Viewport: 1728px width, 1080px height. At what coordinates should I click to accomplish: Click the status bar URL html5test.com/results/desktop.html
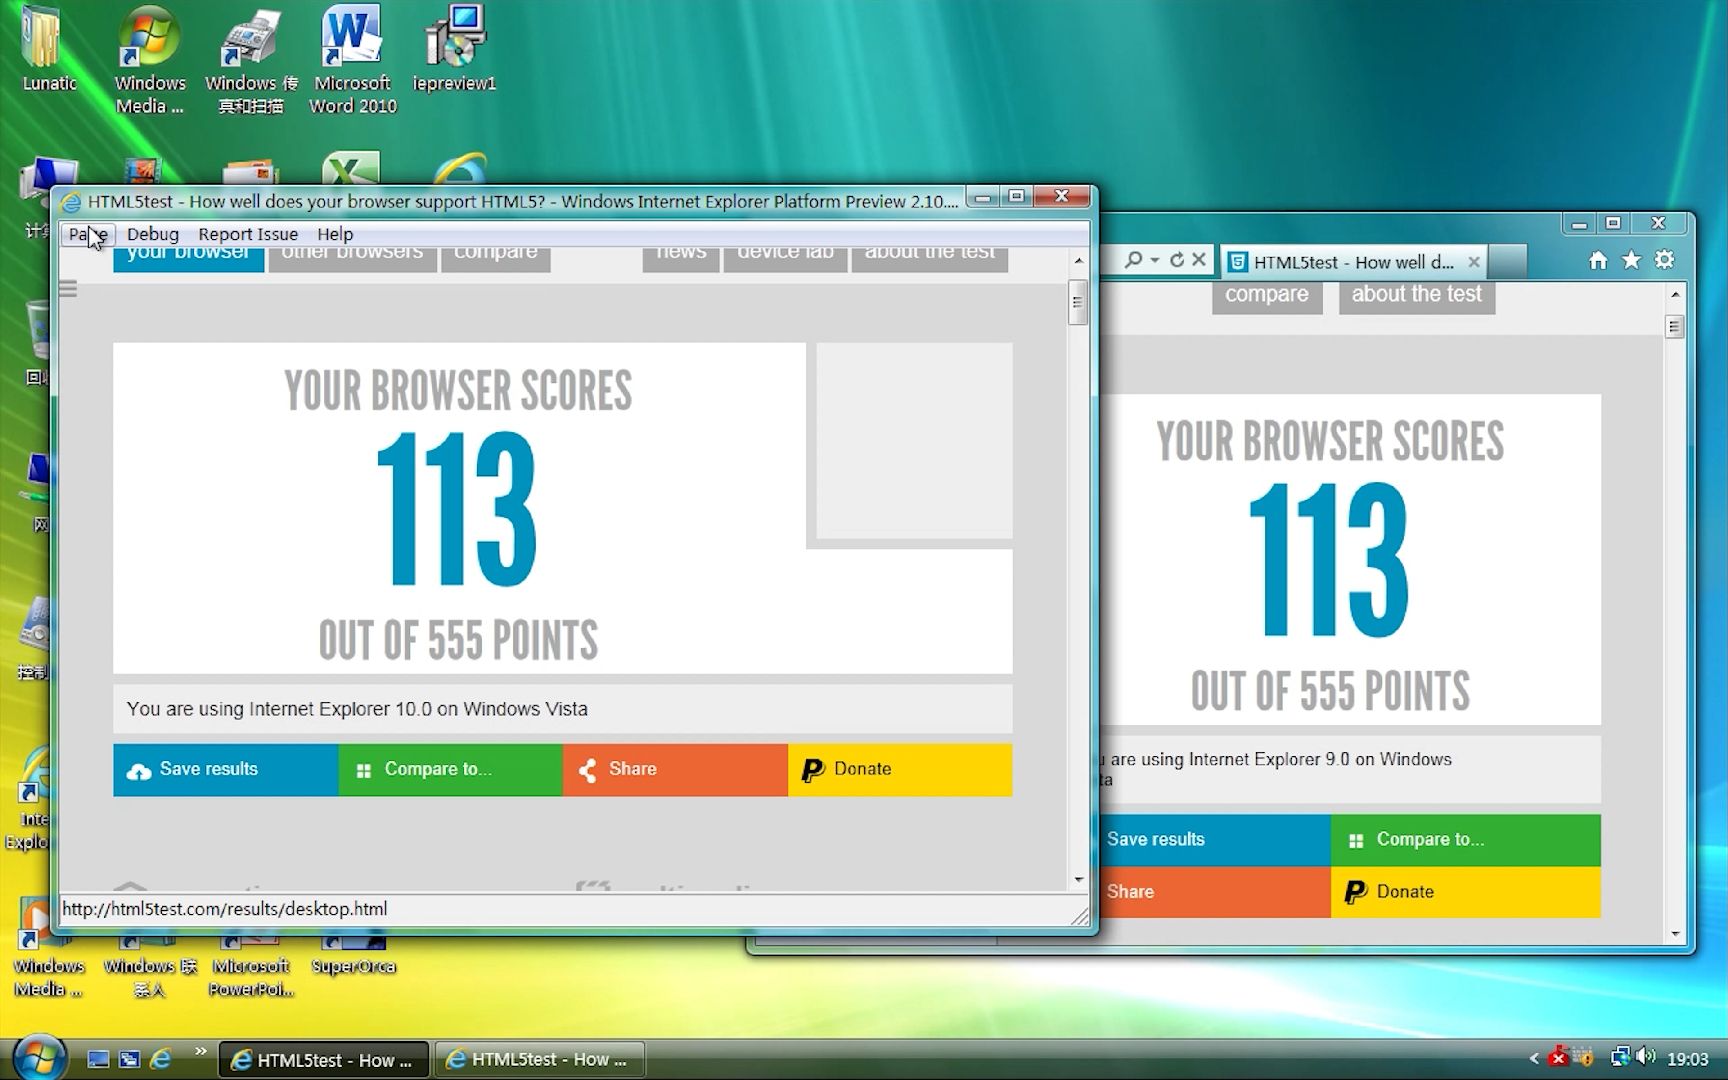click(225, 909)
